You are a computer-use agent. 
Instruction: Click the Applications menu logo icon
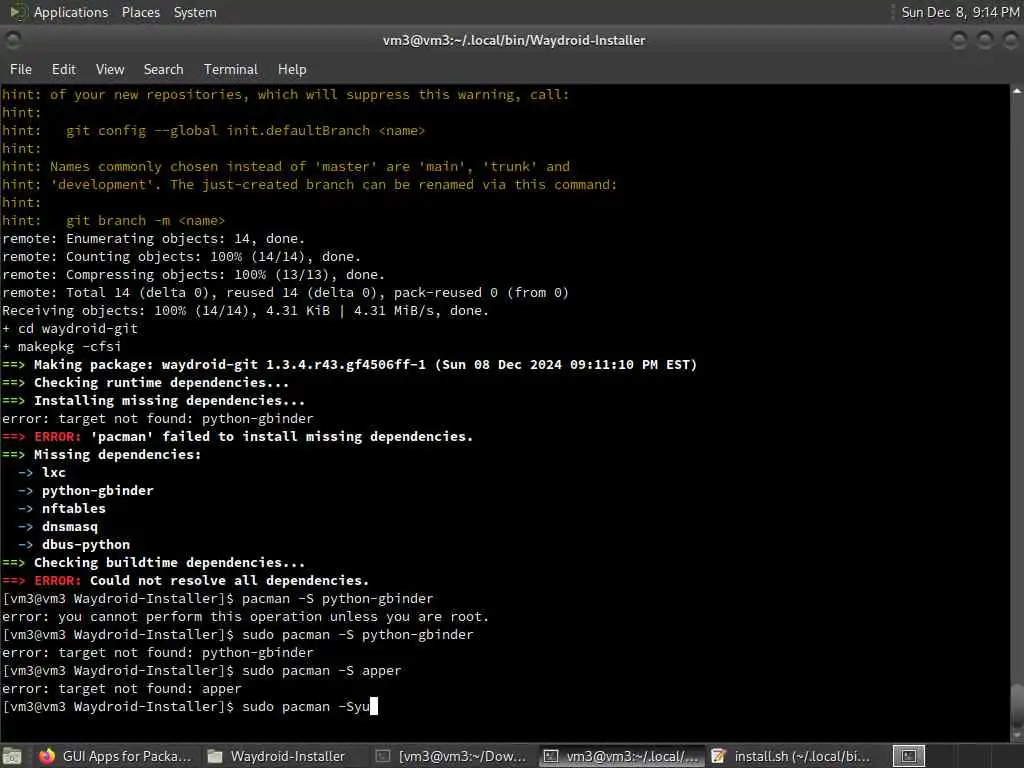(x=18, y=12)
